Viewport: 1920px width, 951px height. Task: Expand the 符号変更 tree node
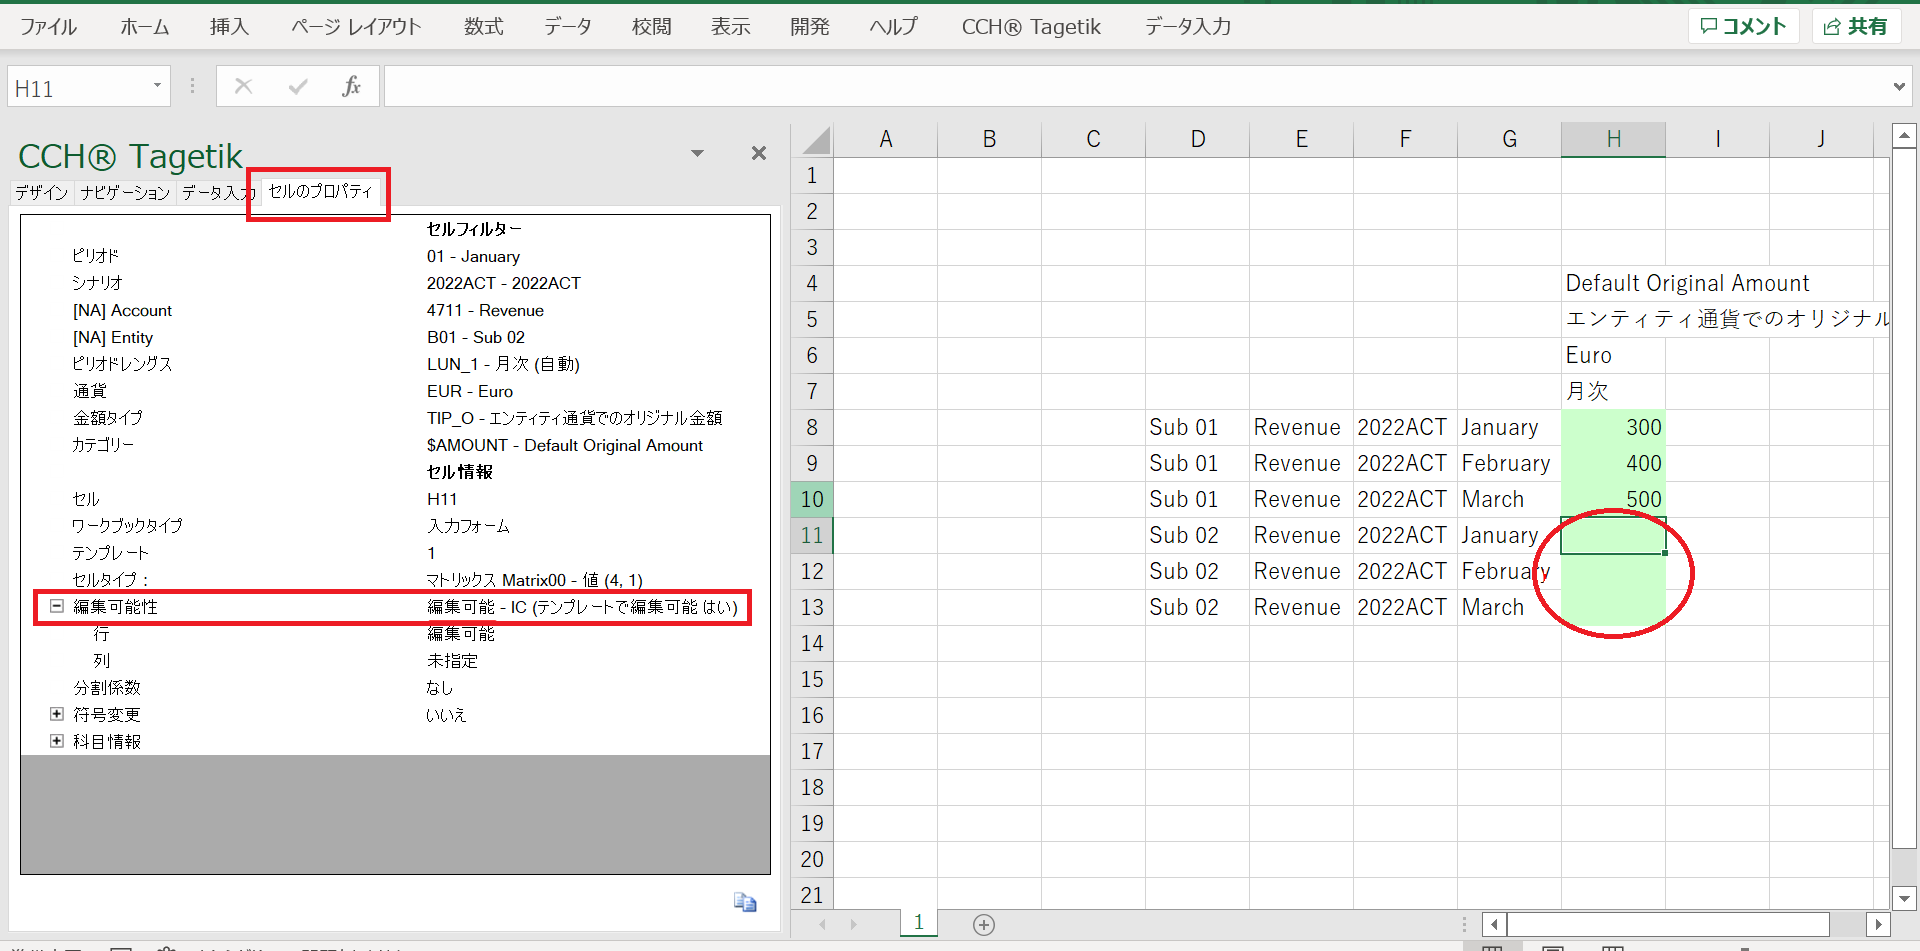(57, 714)
